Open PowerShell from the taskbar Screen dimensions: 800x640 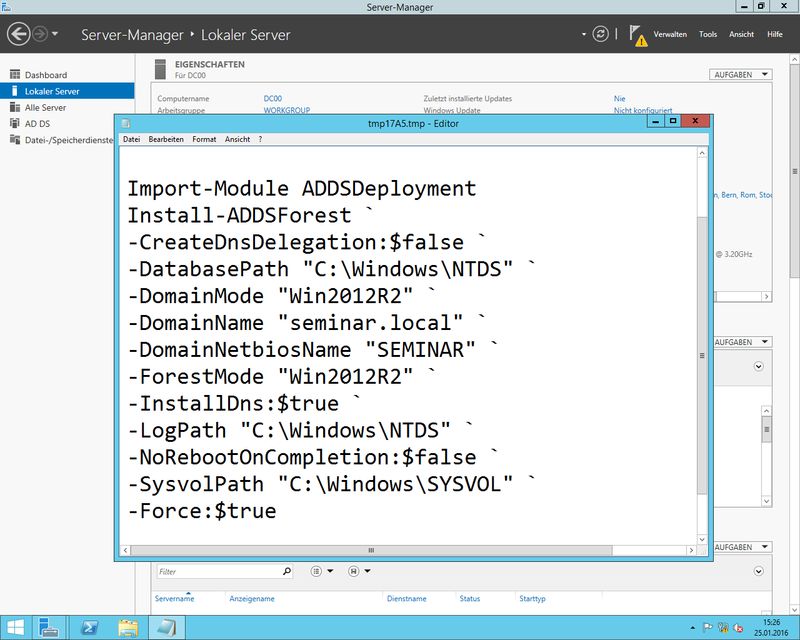tap(88, 627)
